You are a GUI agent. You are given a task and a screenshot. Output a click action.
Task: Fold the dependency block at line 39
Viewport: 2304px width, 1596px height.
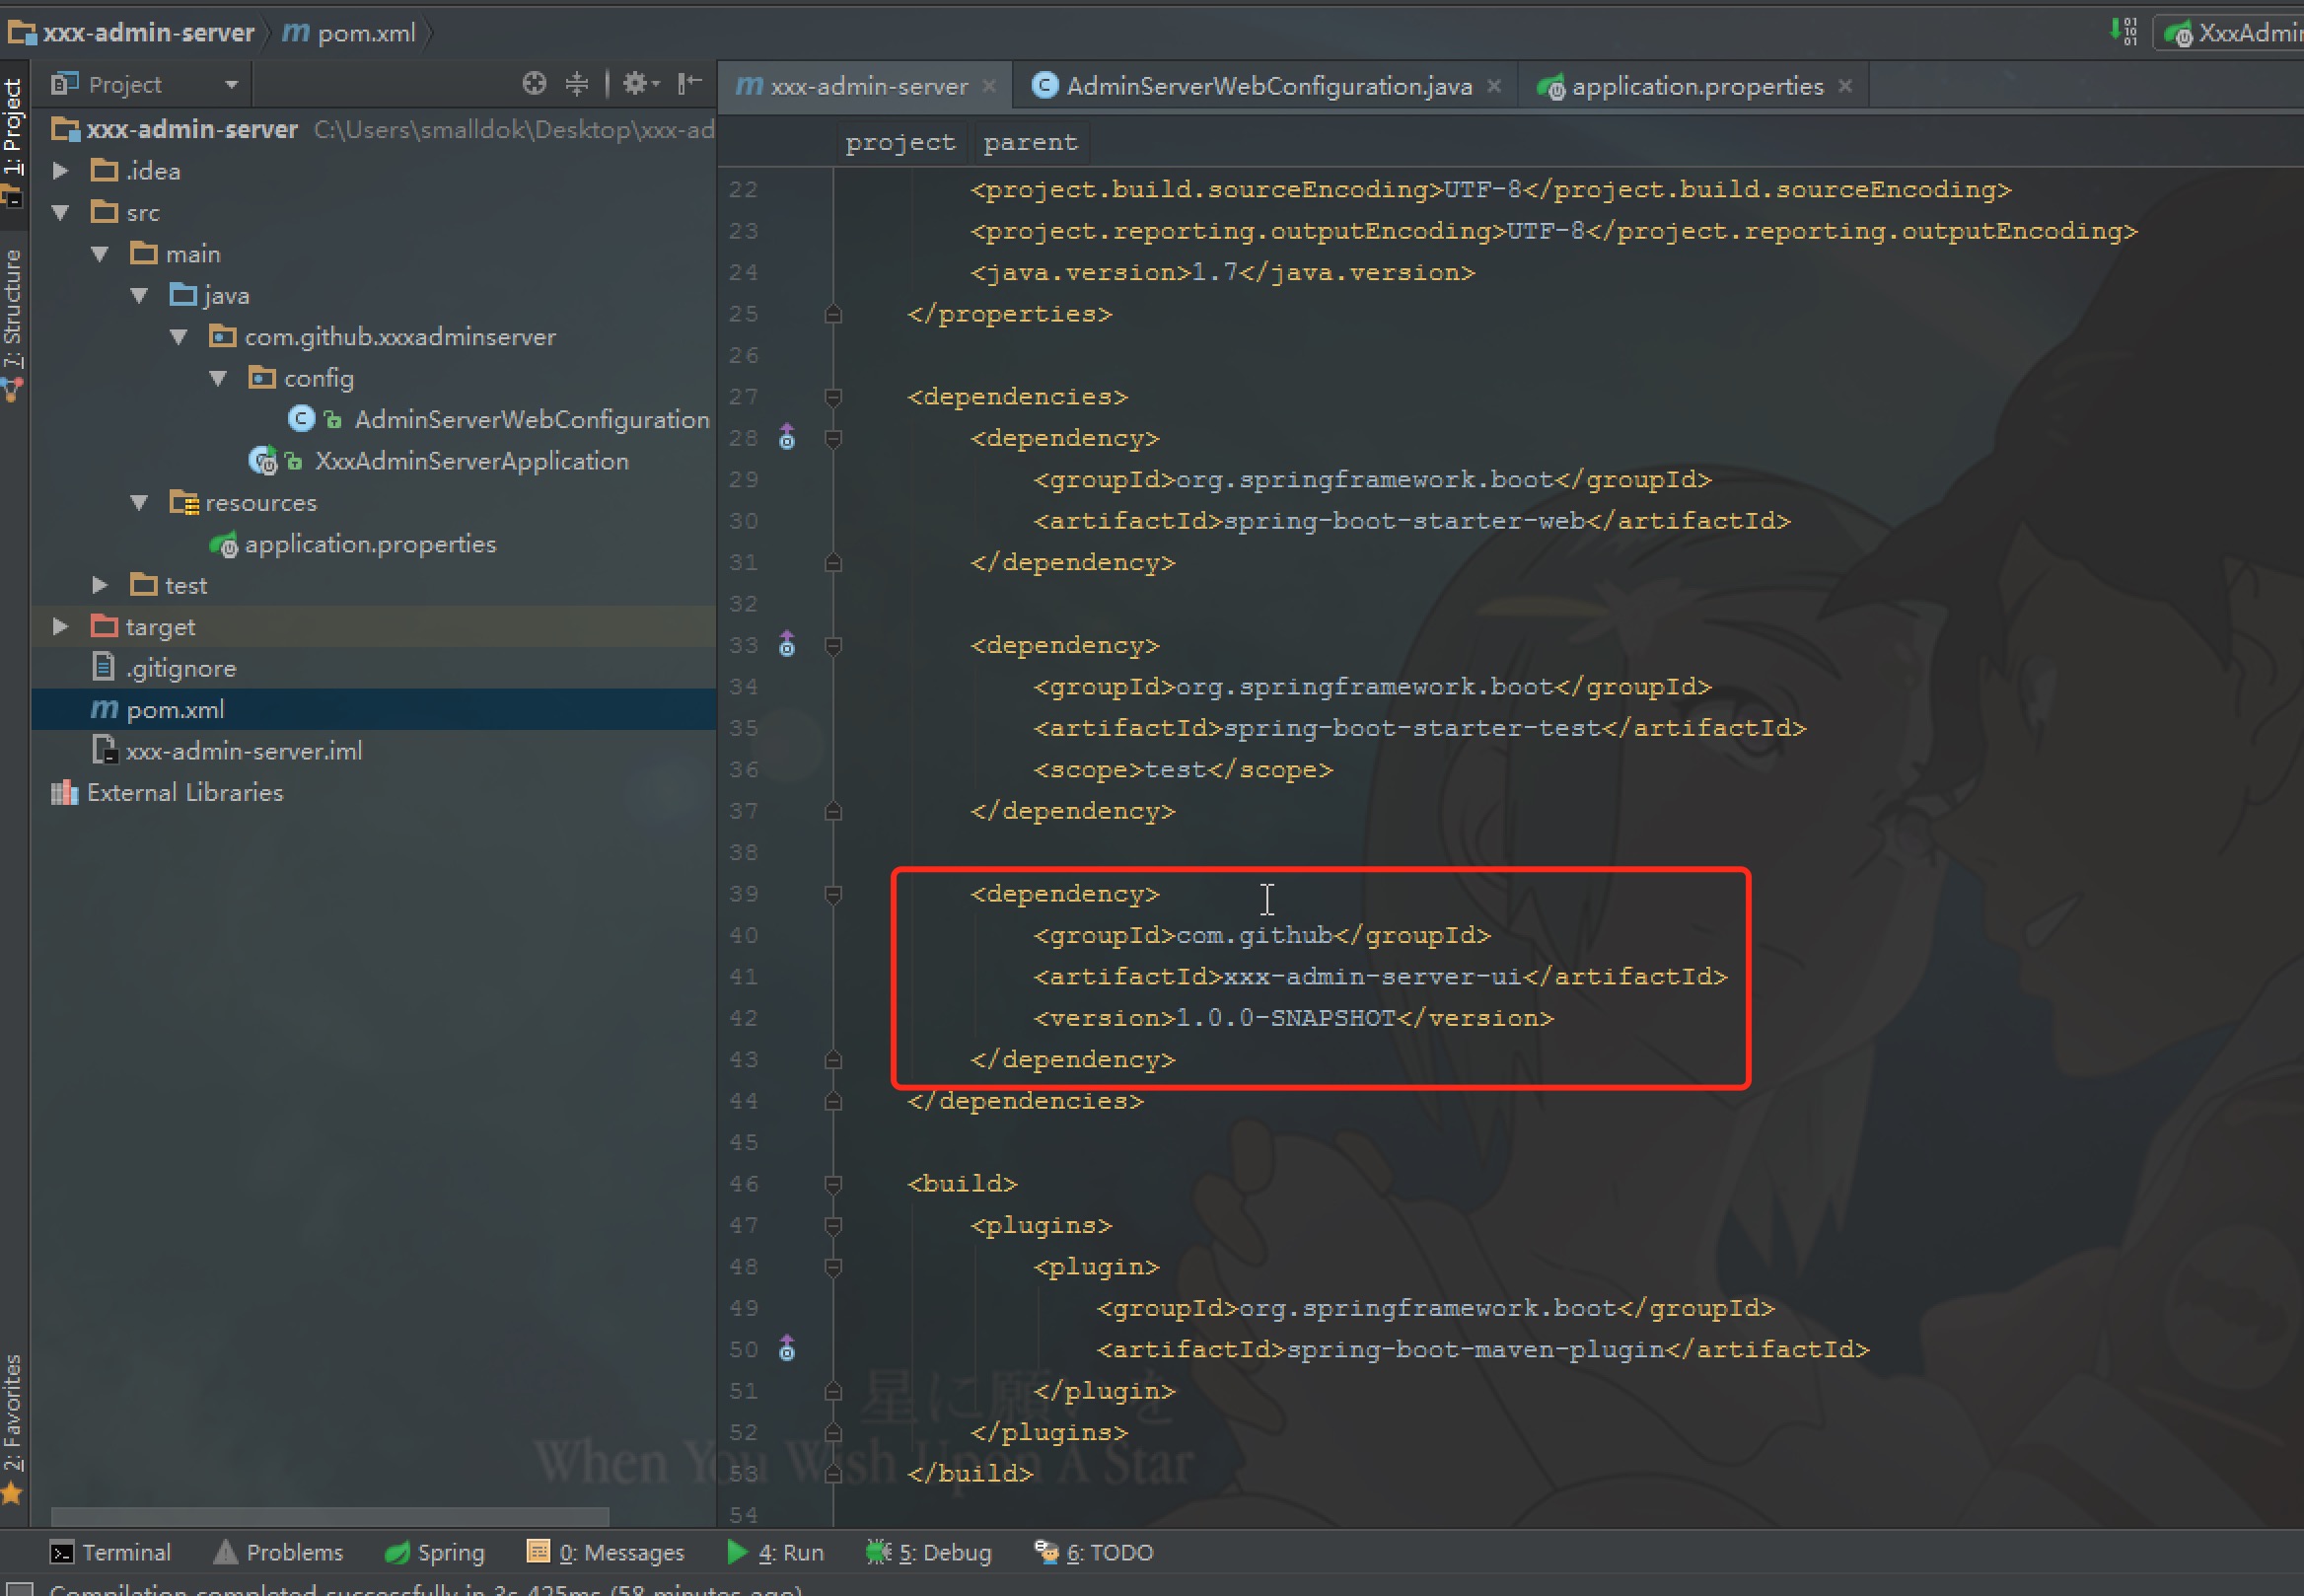tap(833, 893)
